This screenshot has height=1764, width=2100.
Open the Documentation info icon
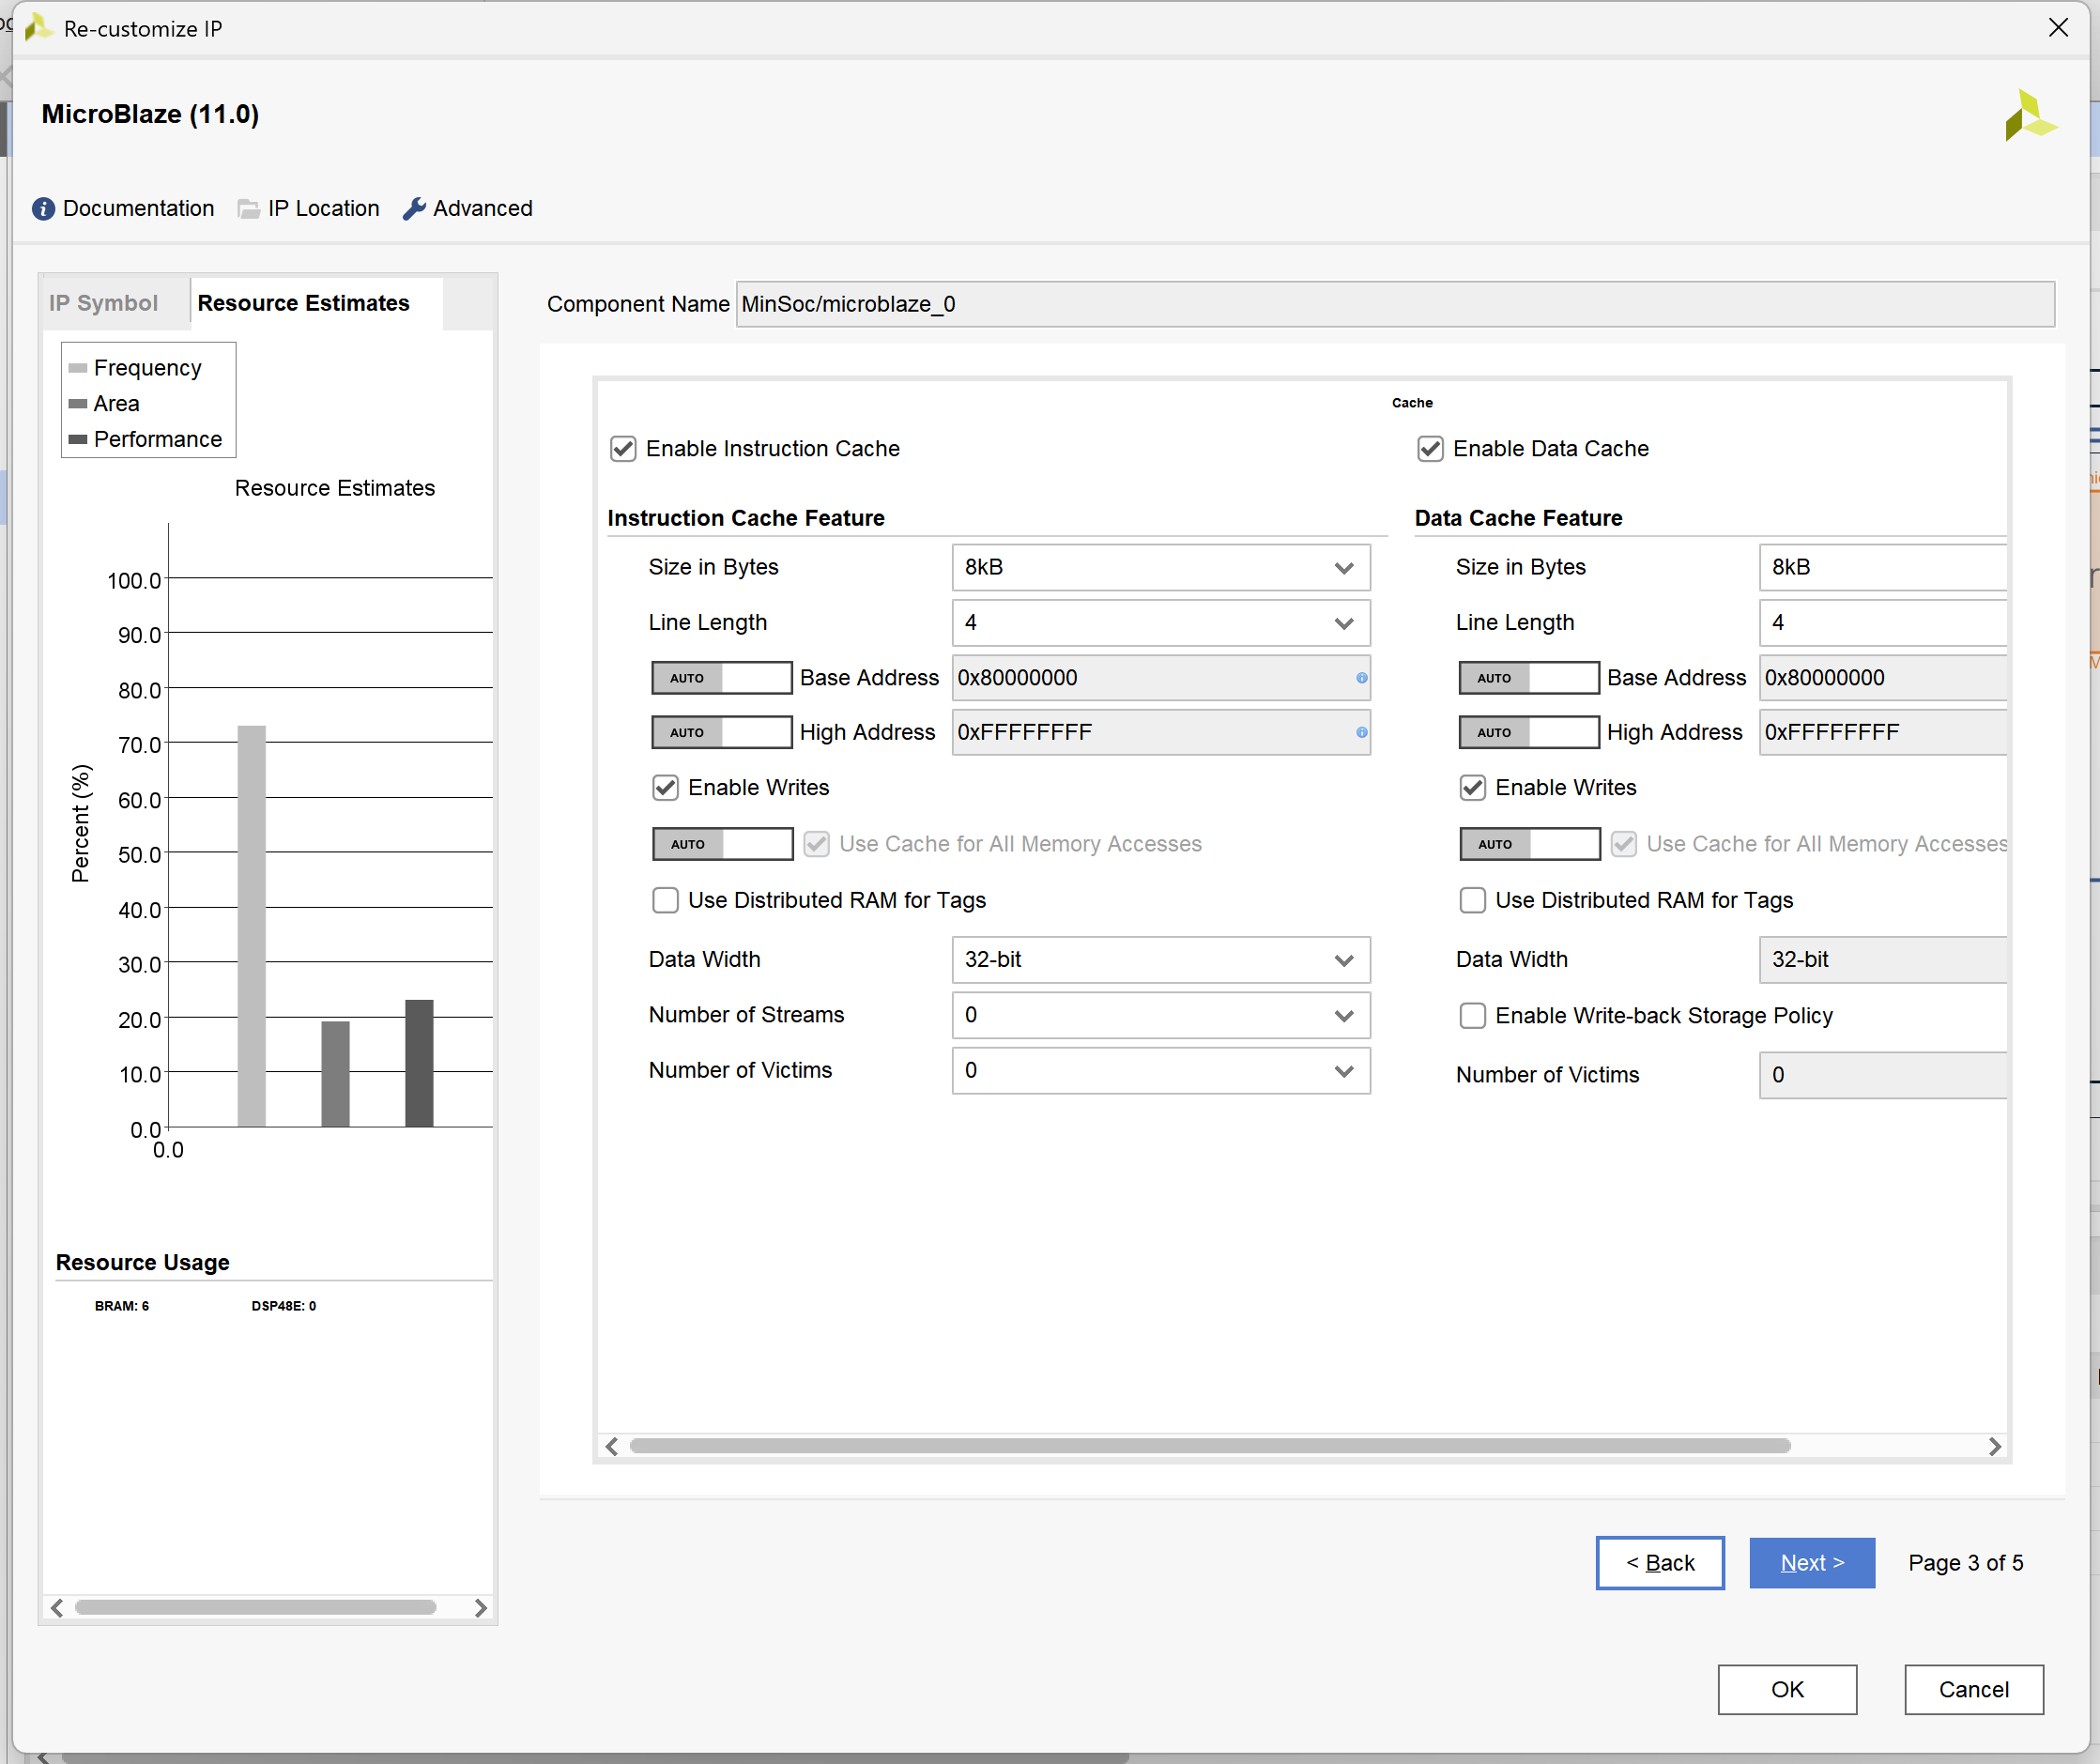pos(43,208)
